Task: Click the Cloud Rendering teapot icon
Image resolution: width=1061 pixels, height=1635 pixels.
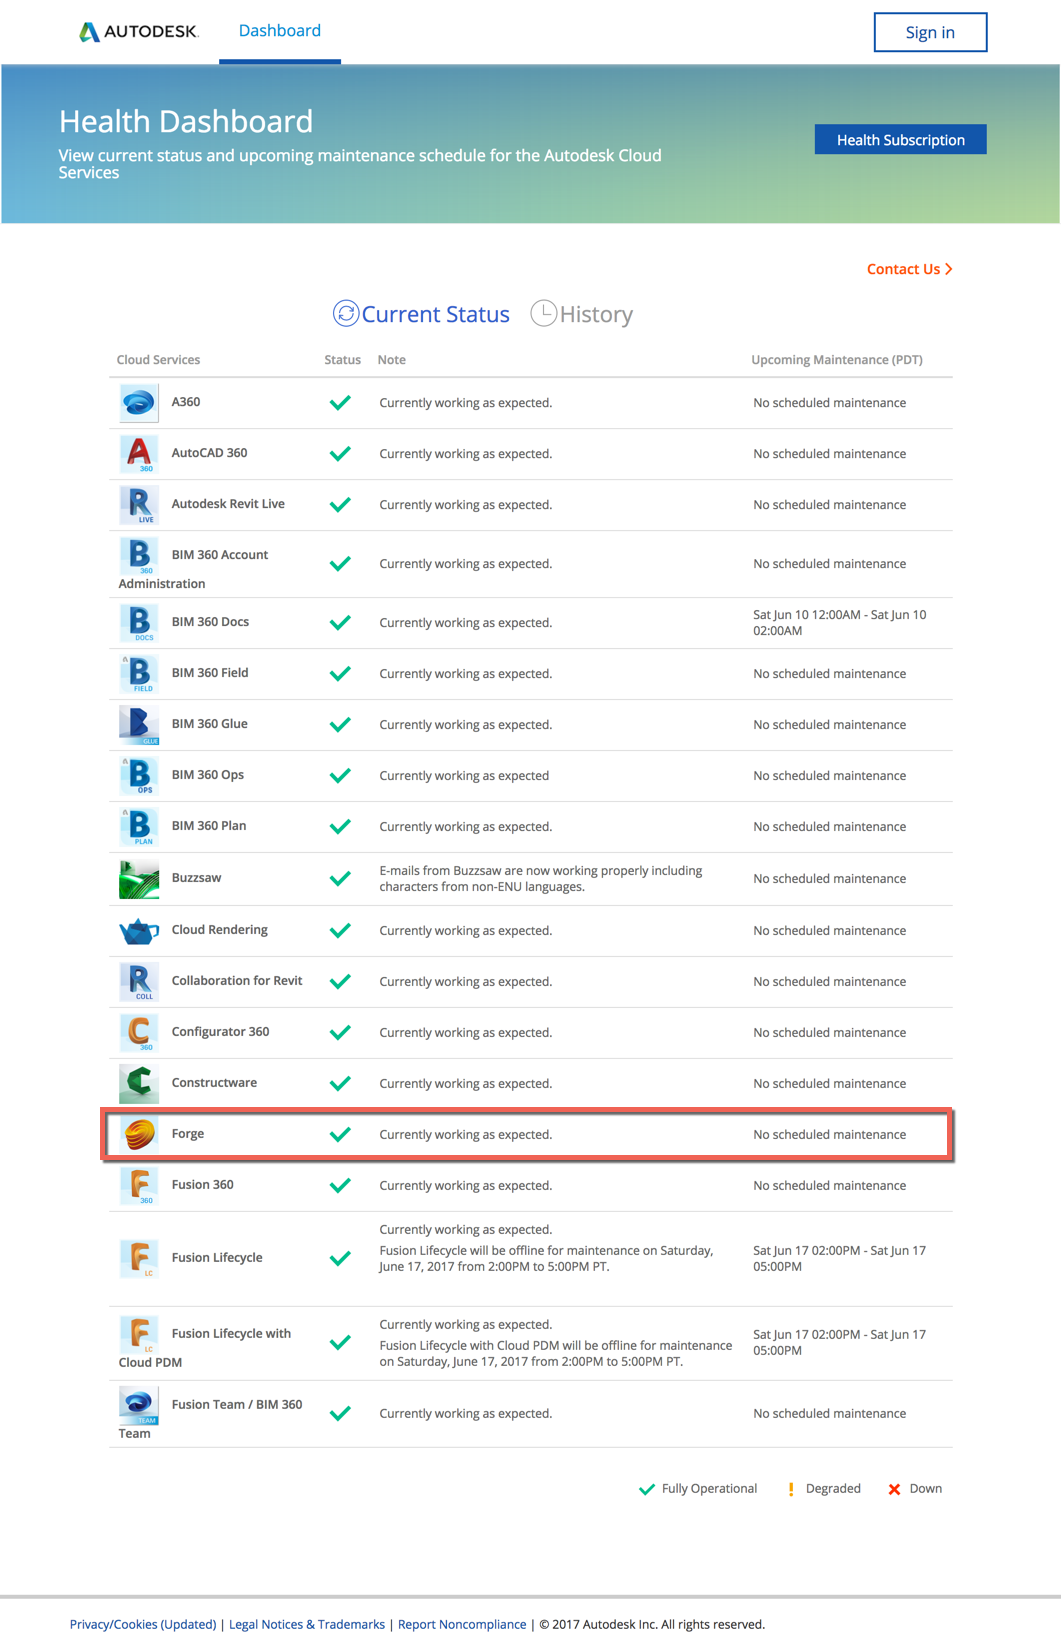Action: [x=139, y=931]
